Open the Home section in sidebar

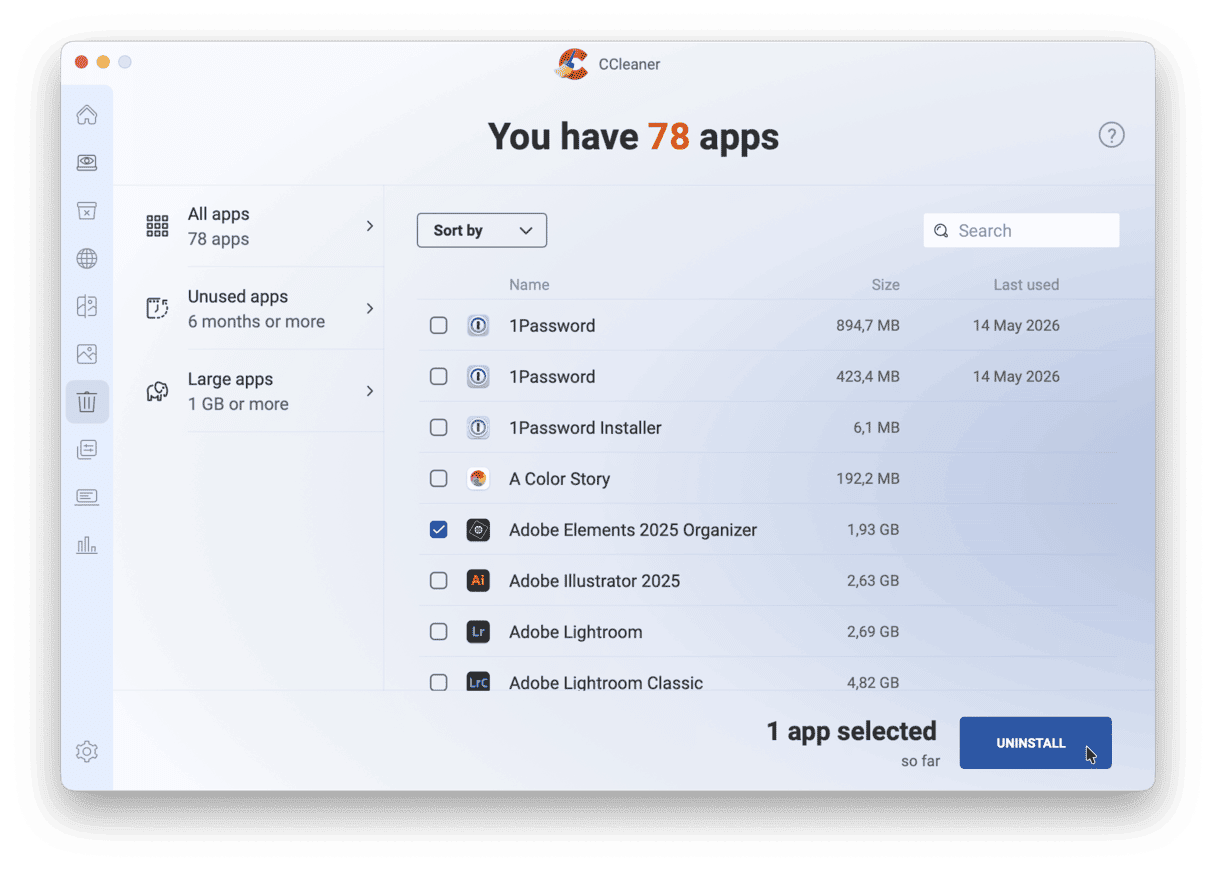pyautogui.click(x=87, y=115)
